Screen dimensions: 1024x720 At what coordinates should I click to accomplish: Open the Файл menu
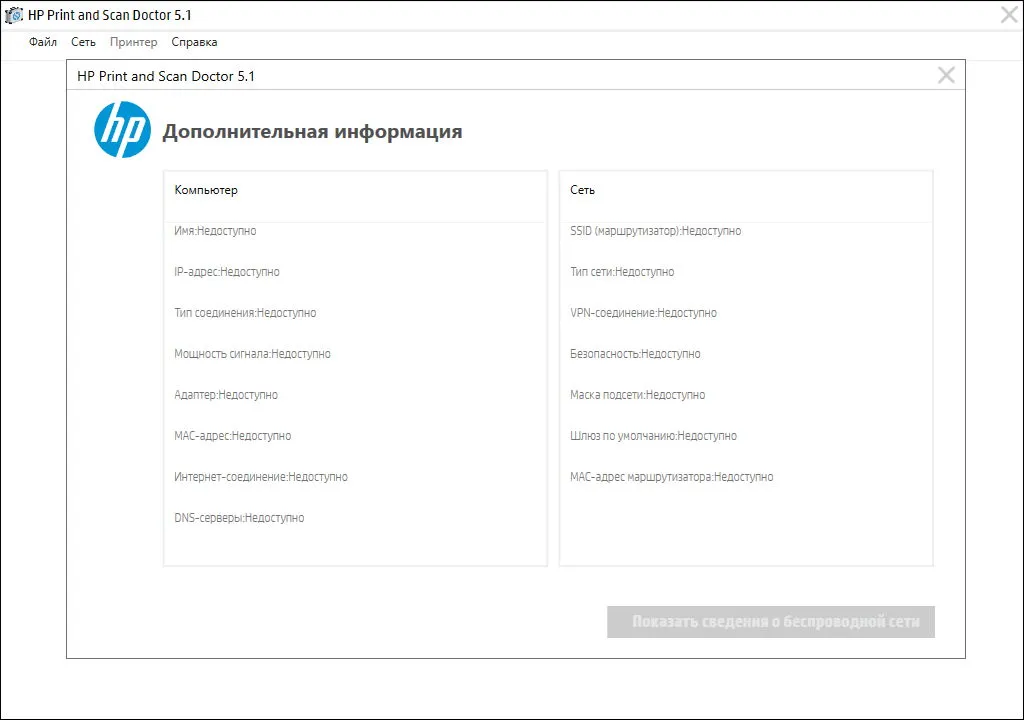pos(42,42)
